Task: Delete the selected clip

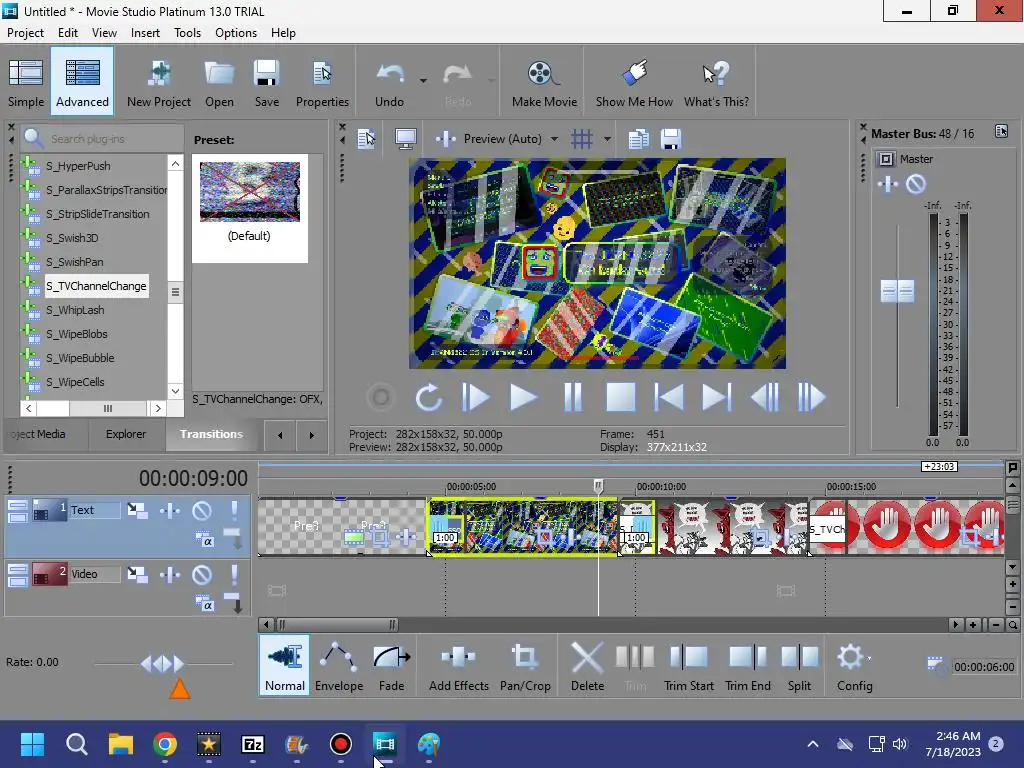Action: click(x=587, y=665)
